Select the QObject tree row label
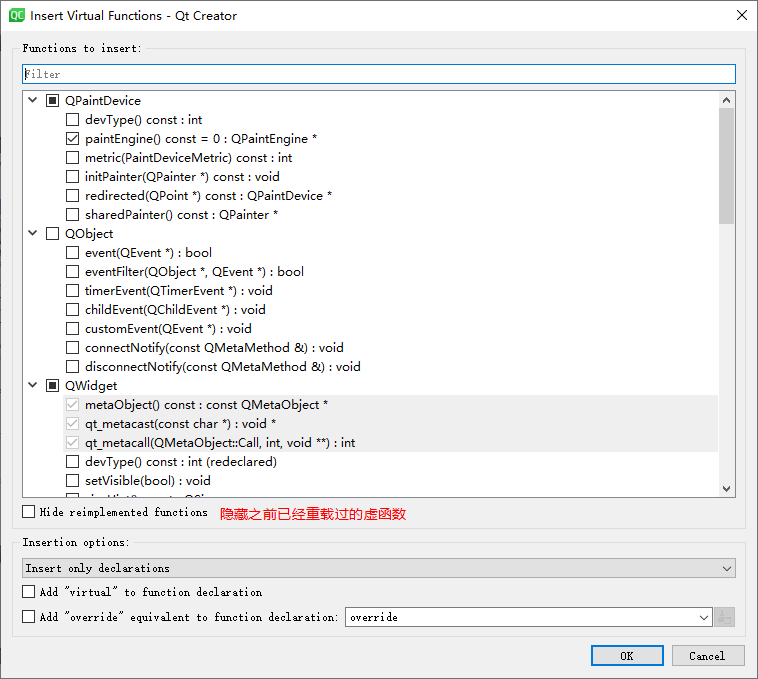 tap(89, 234)
